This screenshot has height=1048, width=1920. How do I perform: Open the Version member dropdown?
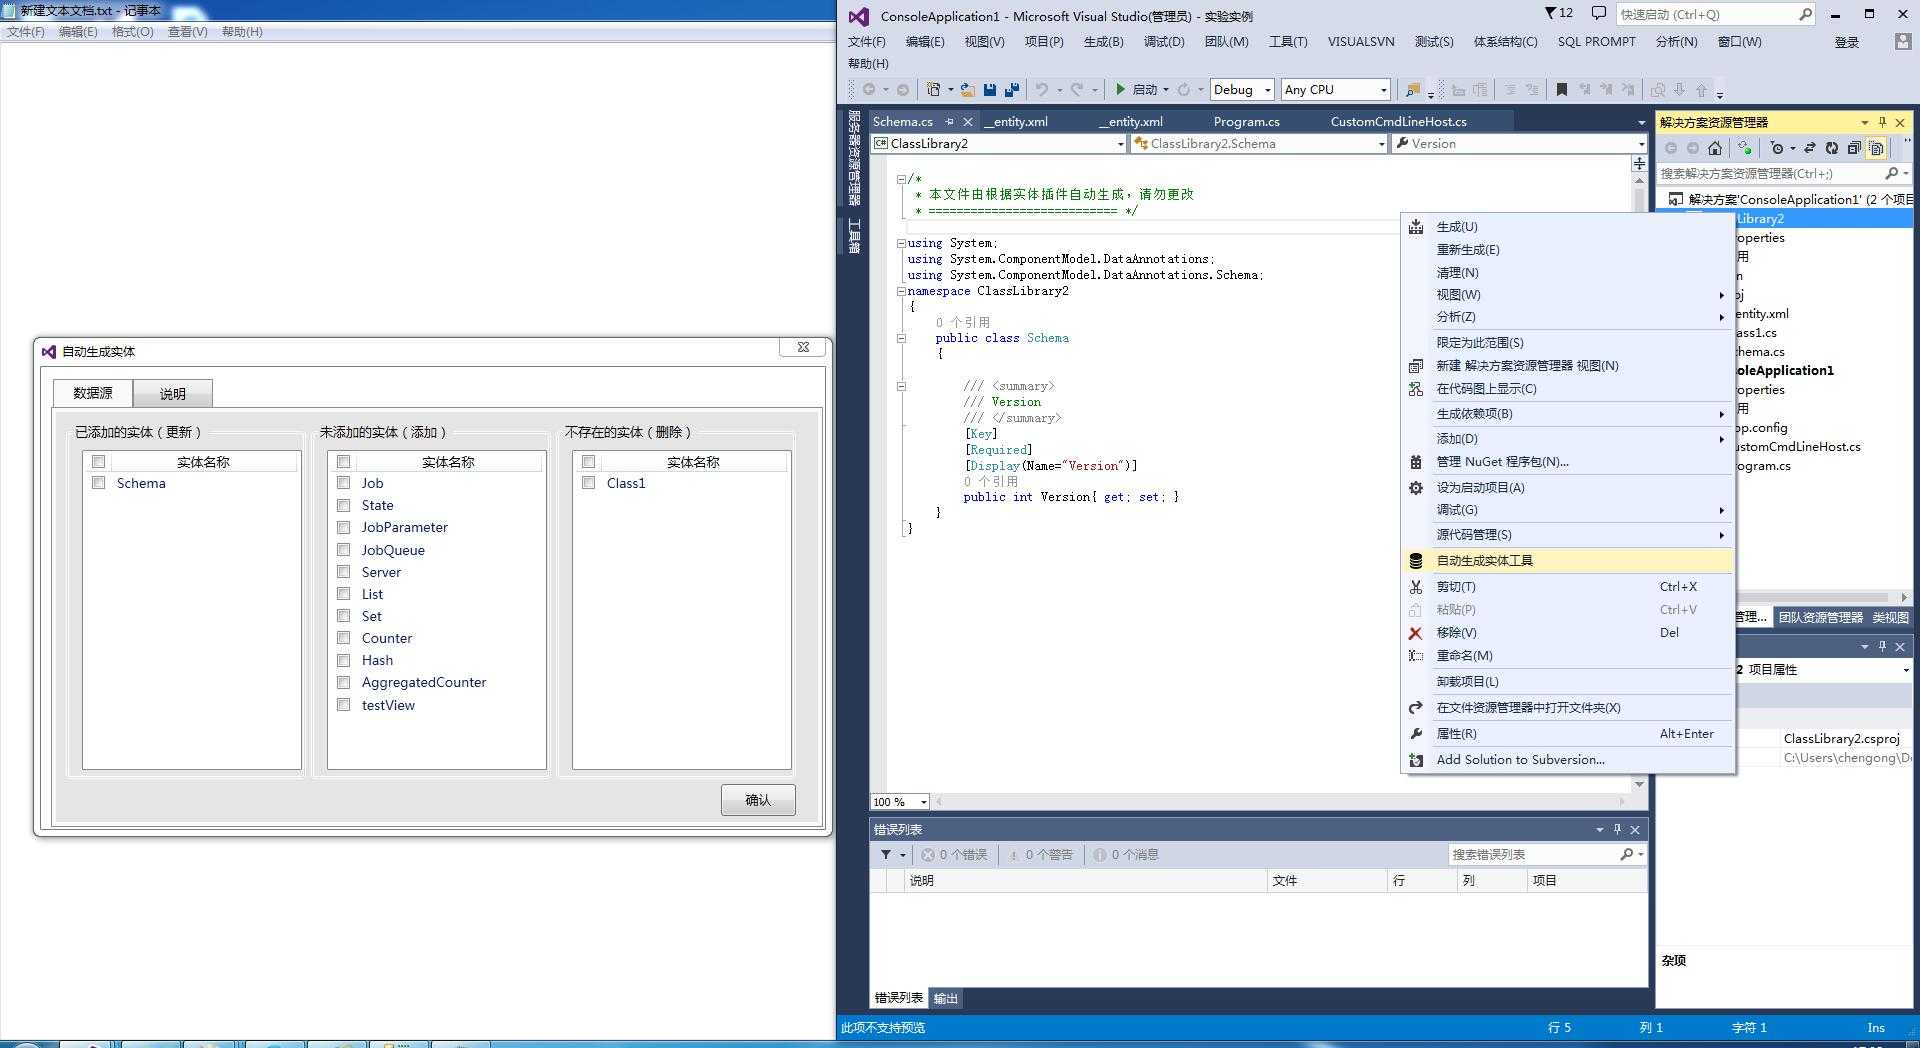pyautogui.click(x=1519, y=144)
